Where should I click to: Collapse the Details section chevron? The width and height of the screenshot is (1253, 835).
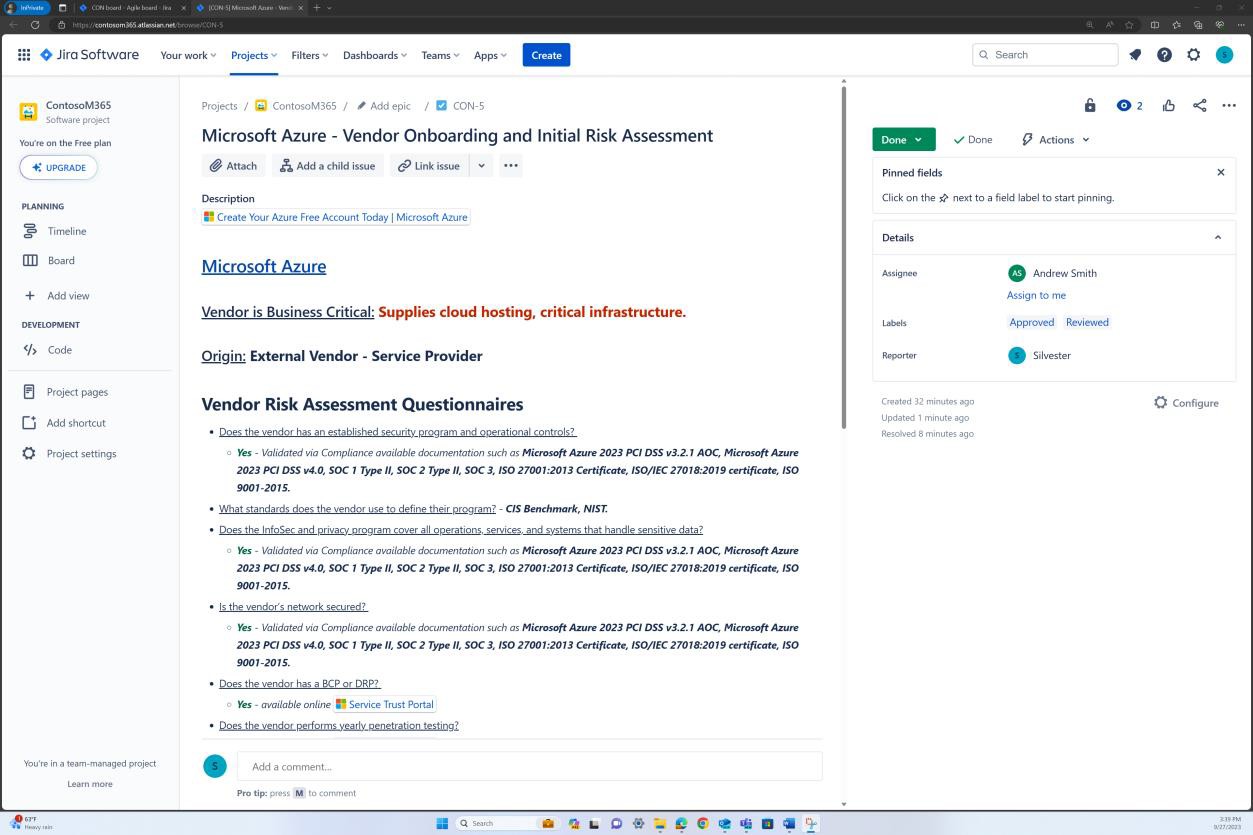[x=1217, y=237]
